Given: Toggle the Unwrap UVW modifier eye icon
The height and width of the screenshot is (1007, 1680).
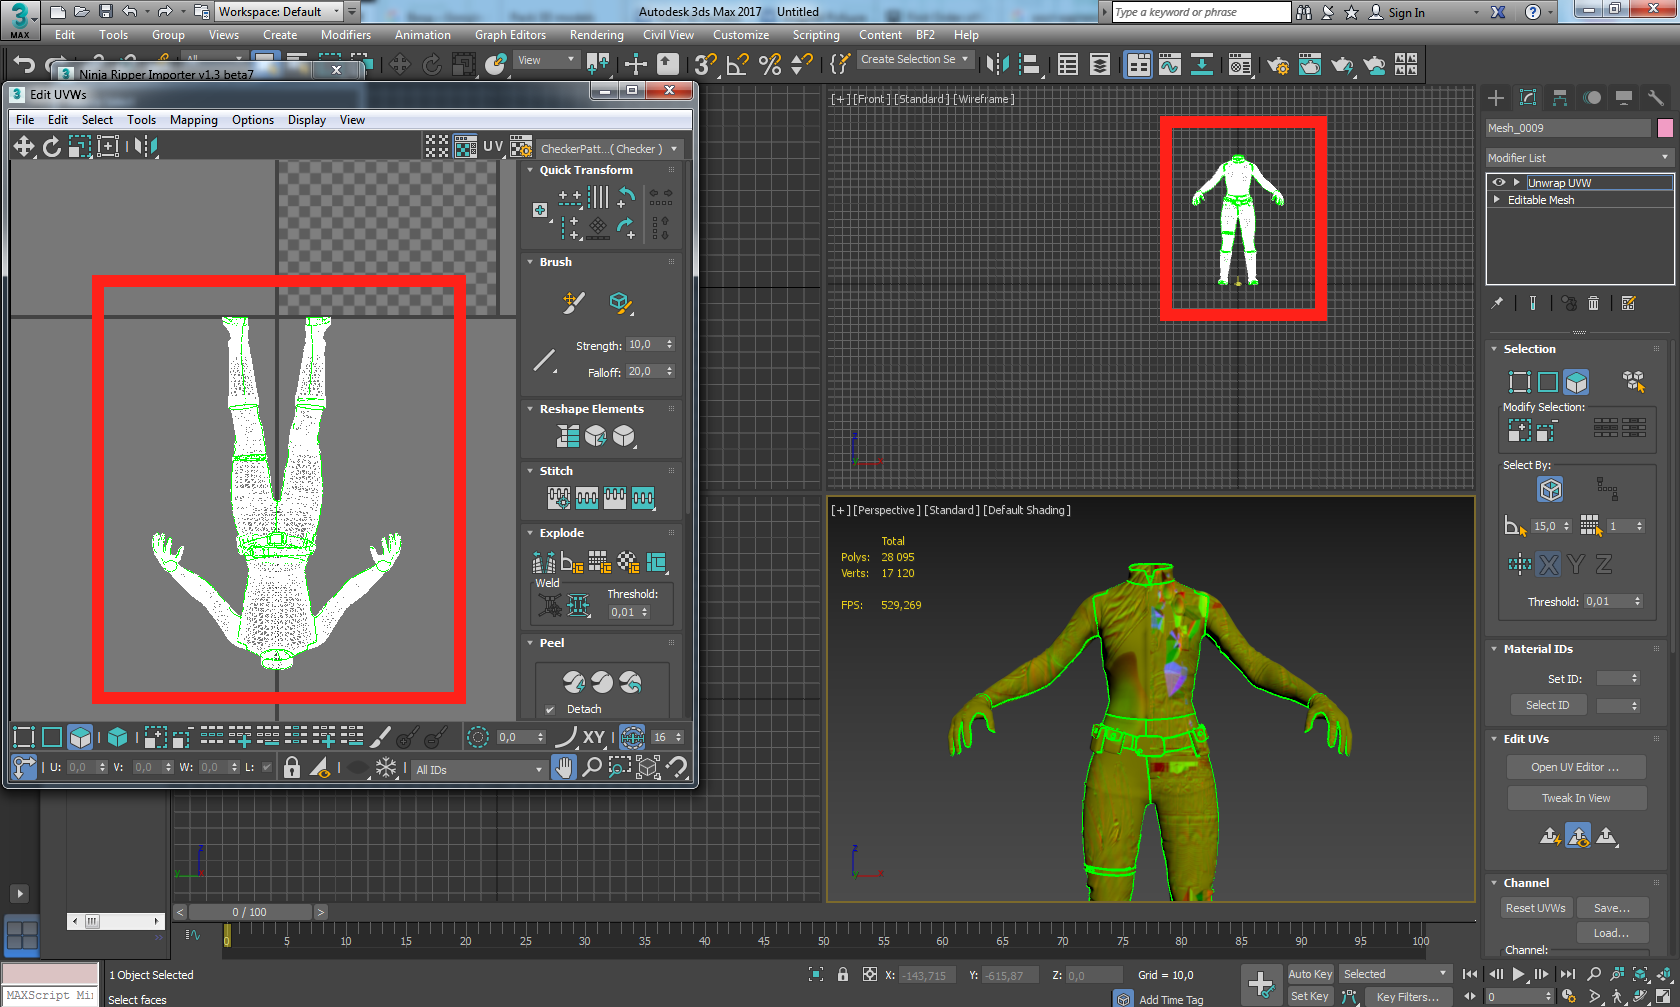Looking at the screenshot, I should point(1498,182).
